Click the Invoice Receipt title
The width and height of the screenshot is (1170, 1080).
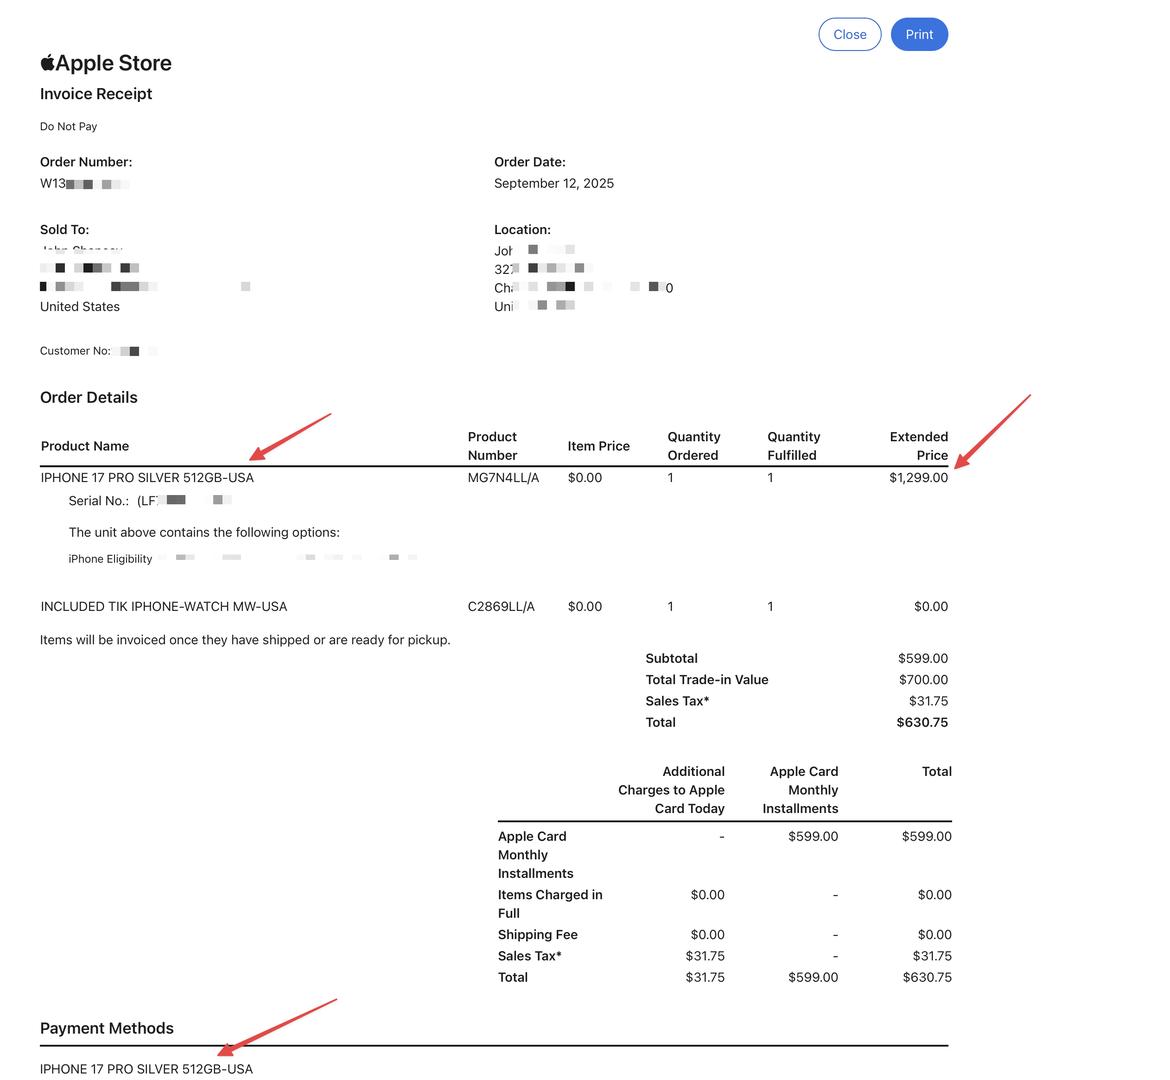[96, 94]
